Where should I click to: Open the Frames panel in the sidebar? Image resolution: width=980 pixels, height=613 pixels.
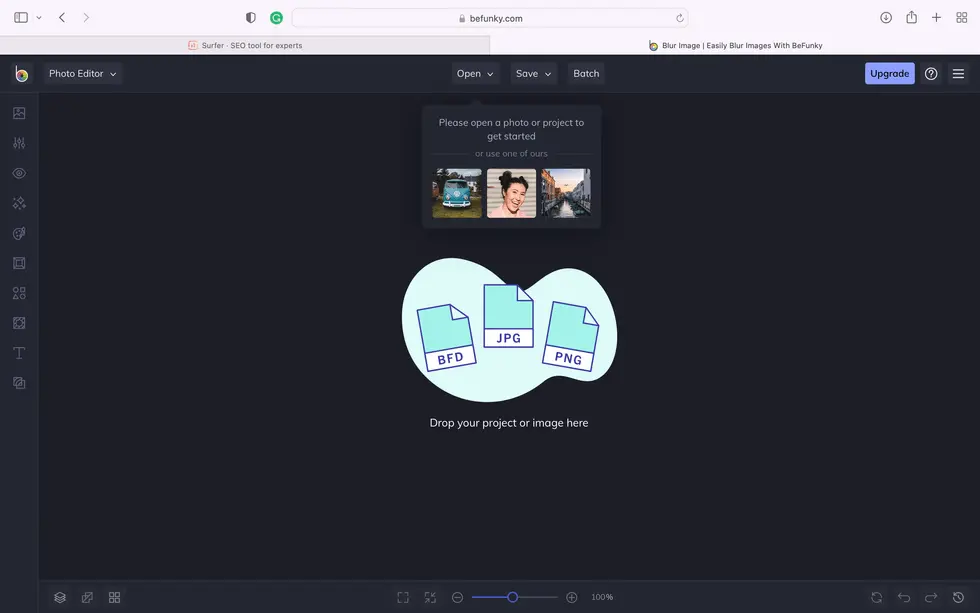point(18,262)
